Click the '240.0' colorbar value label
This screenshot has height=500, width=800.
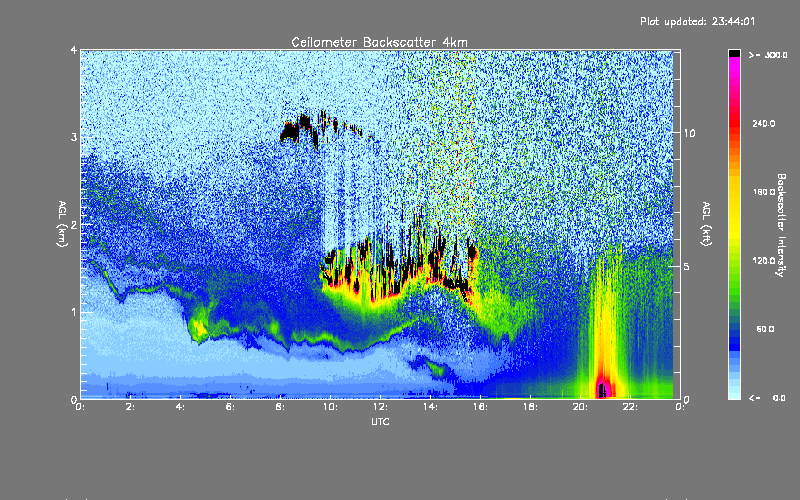tap(764, 123)
